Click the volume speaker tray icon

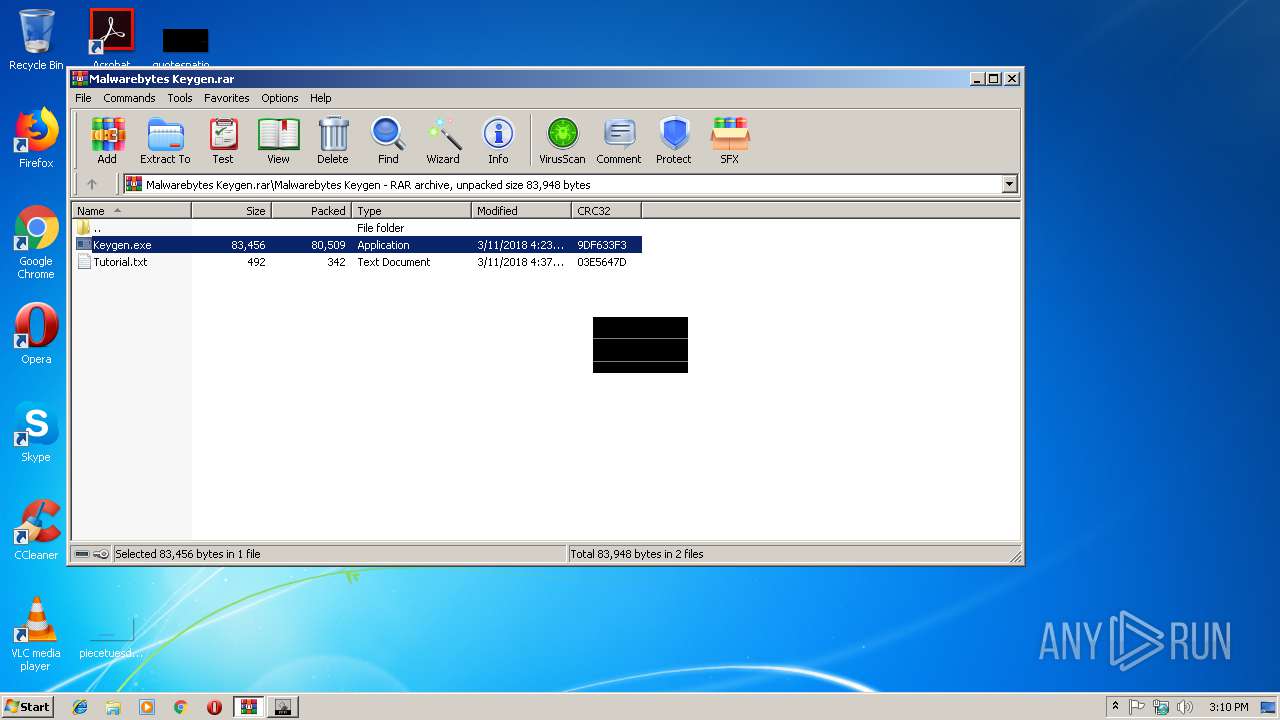tap(1185, 707)
